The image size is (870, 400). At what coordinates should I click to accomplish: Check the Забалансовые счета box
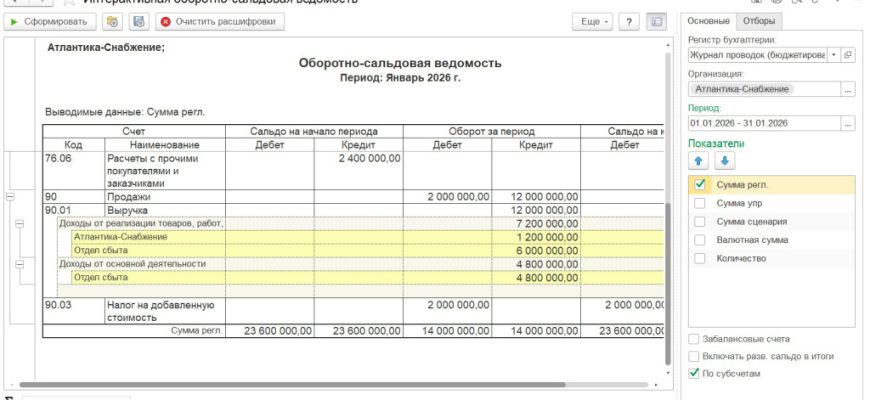pyautogui.click(x=695, y=339)
